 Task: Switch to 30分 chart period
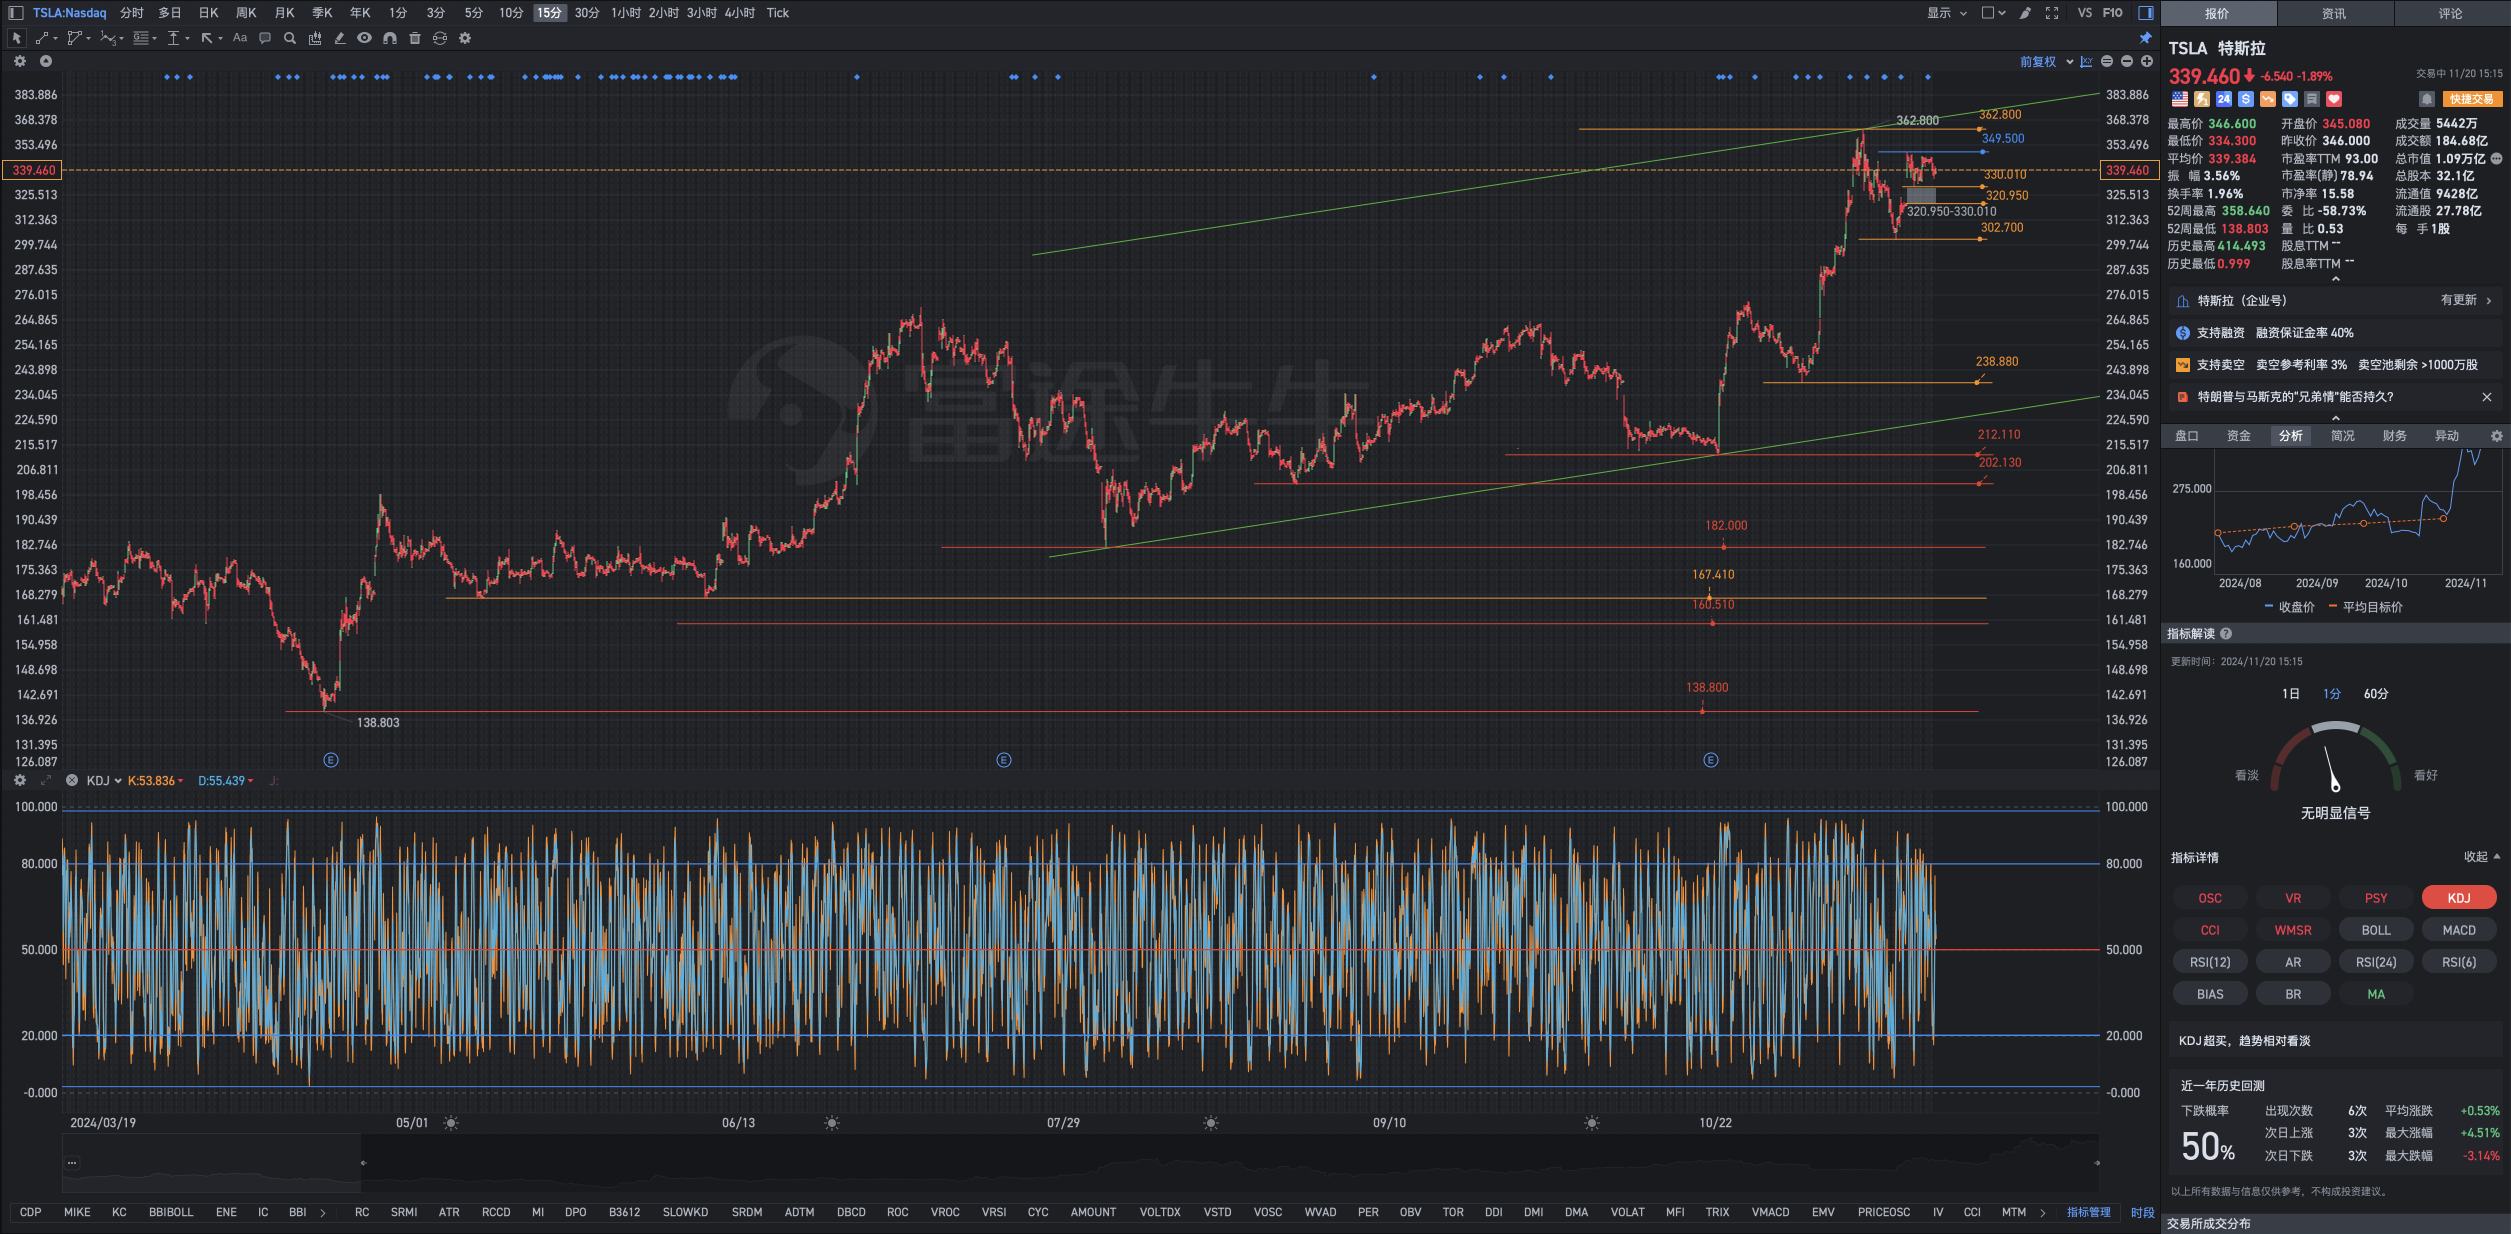[x=587, y=13]
